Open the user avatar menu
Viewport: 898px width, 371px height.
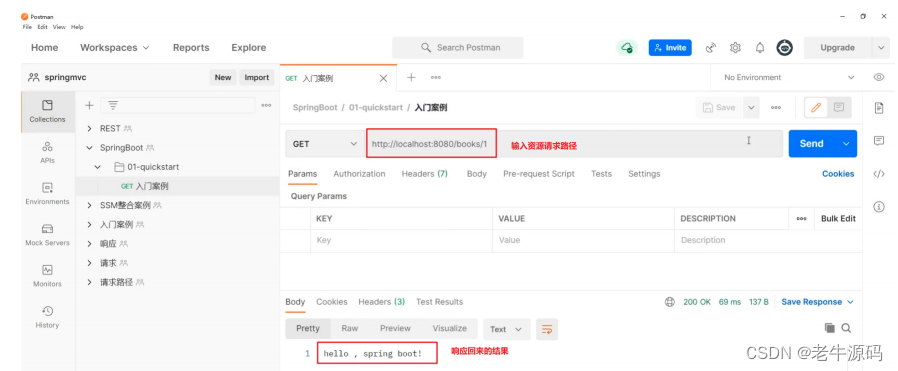[785, 48]
